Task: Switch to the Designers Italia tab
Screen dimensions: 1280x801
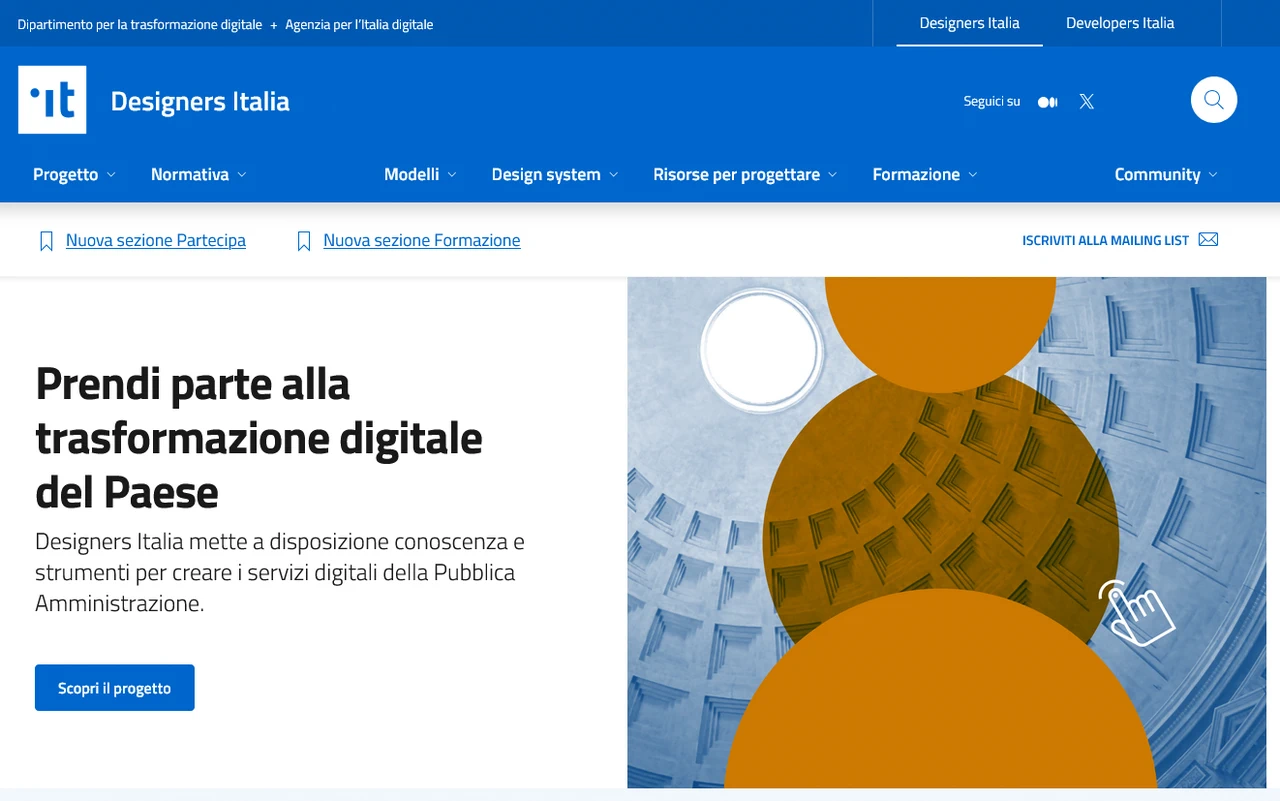Action: point(970,23)
